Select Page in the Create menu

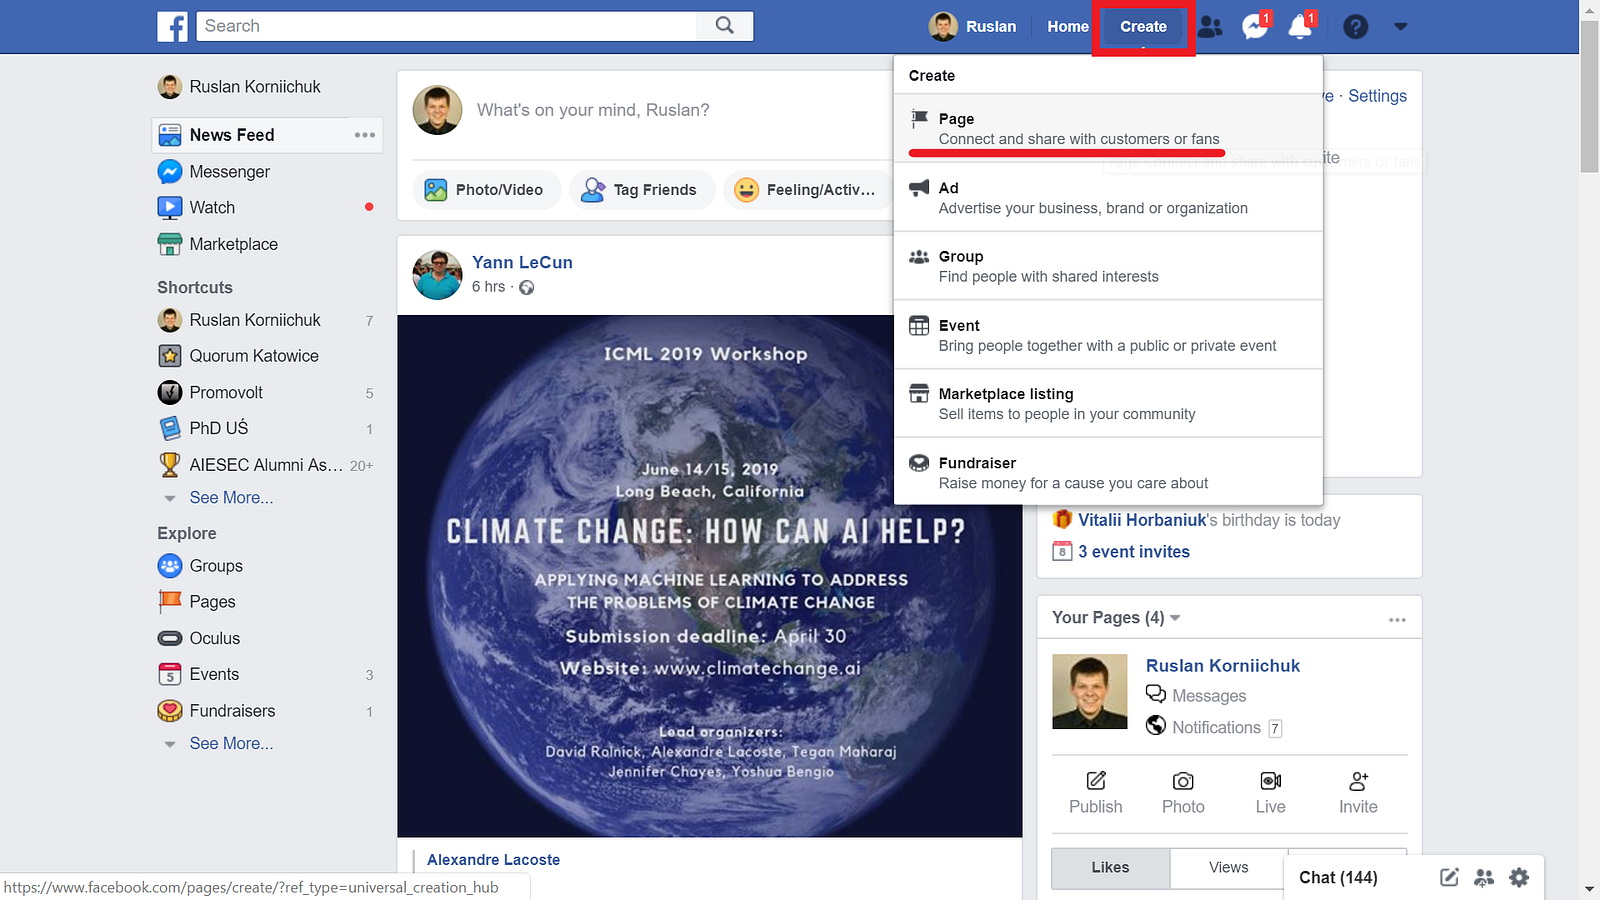pos(1108,129)
